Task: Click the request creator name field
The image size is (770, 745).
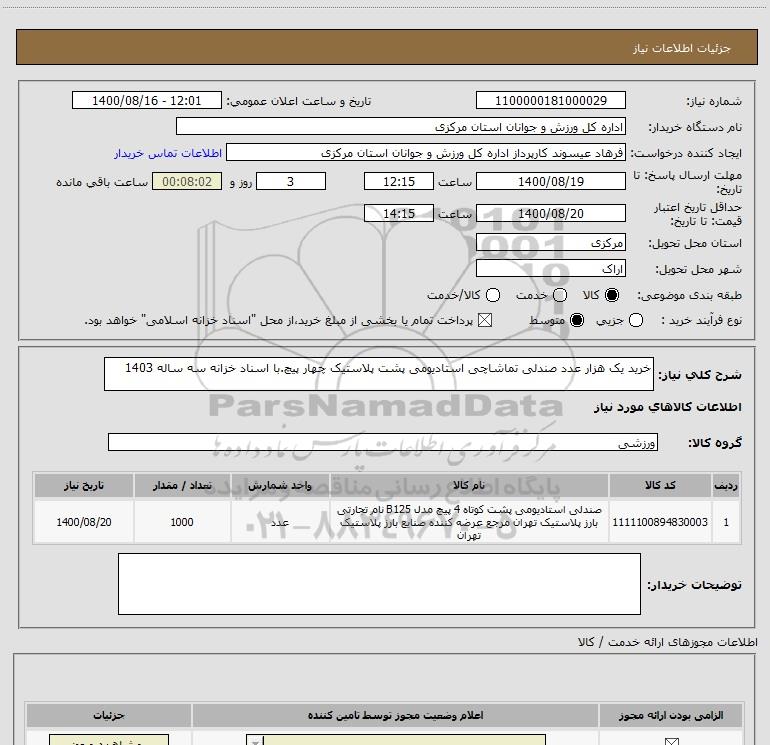Action: point(426,153)
